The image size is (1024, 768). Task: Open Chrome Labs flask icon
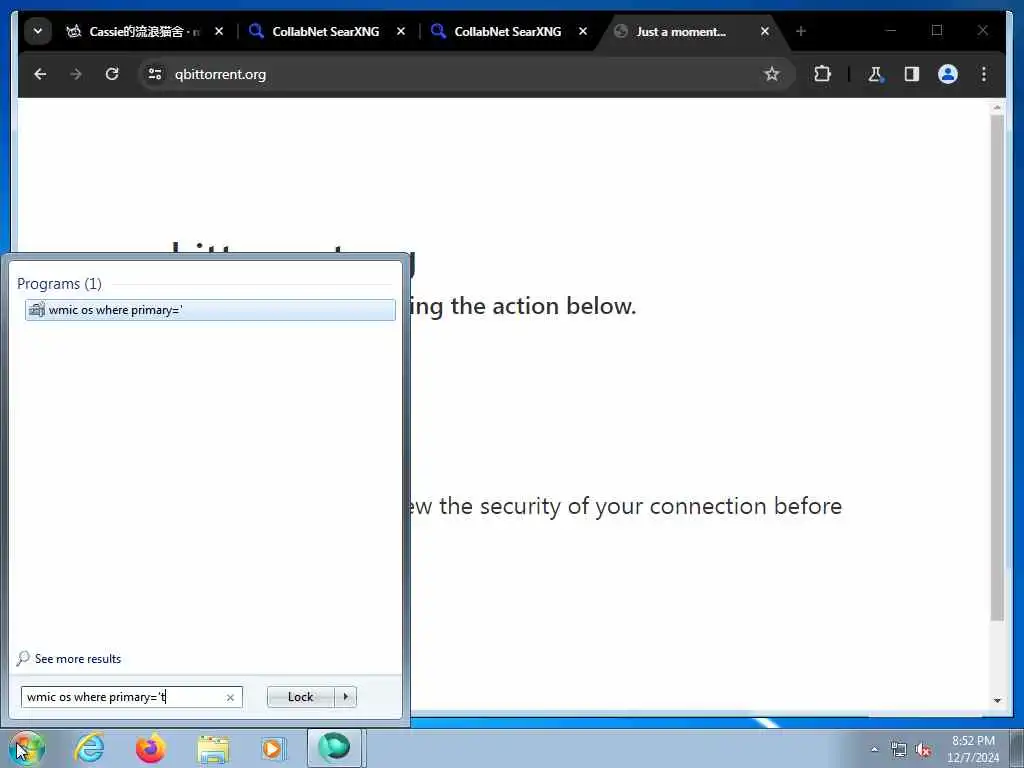click(875, 74)
